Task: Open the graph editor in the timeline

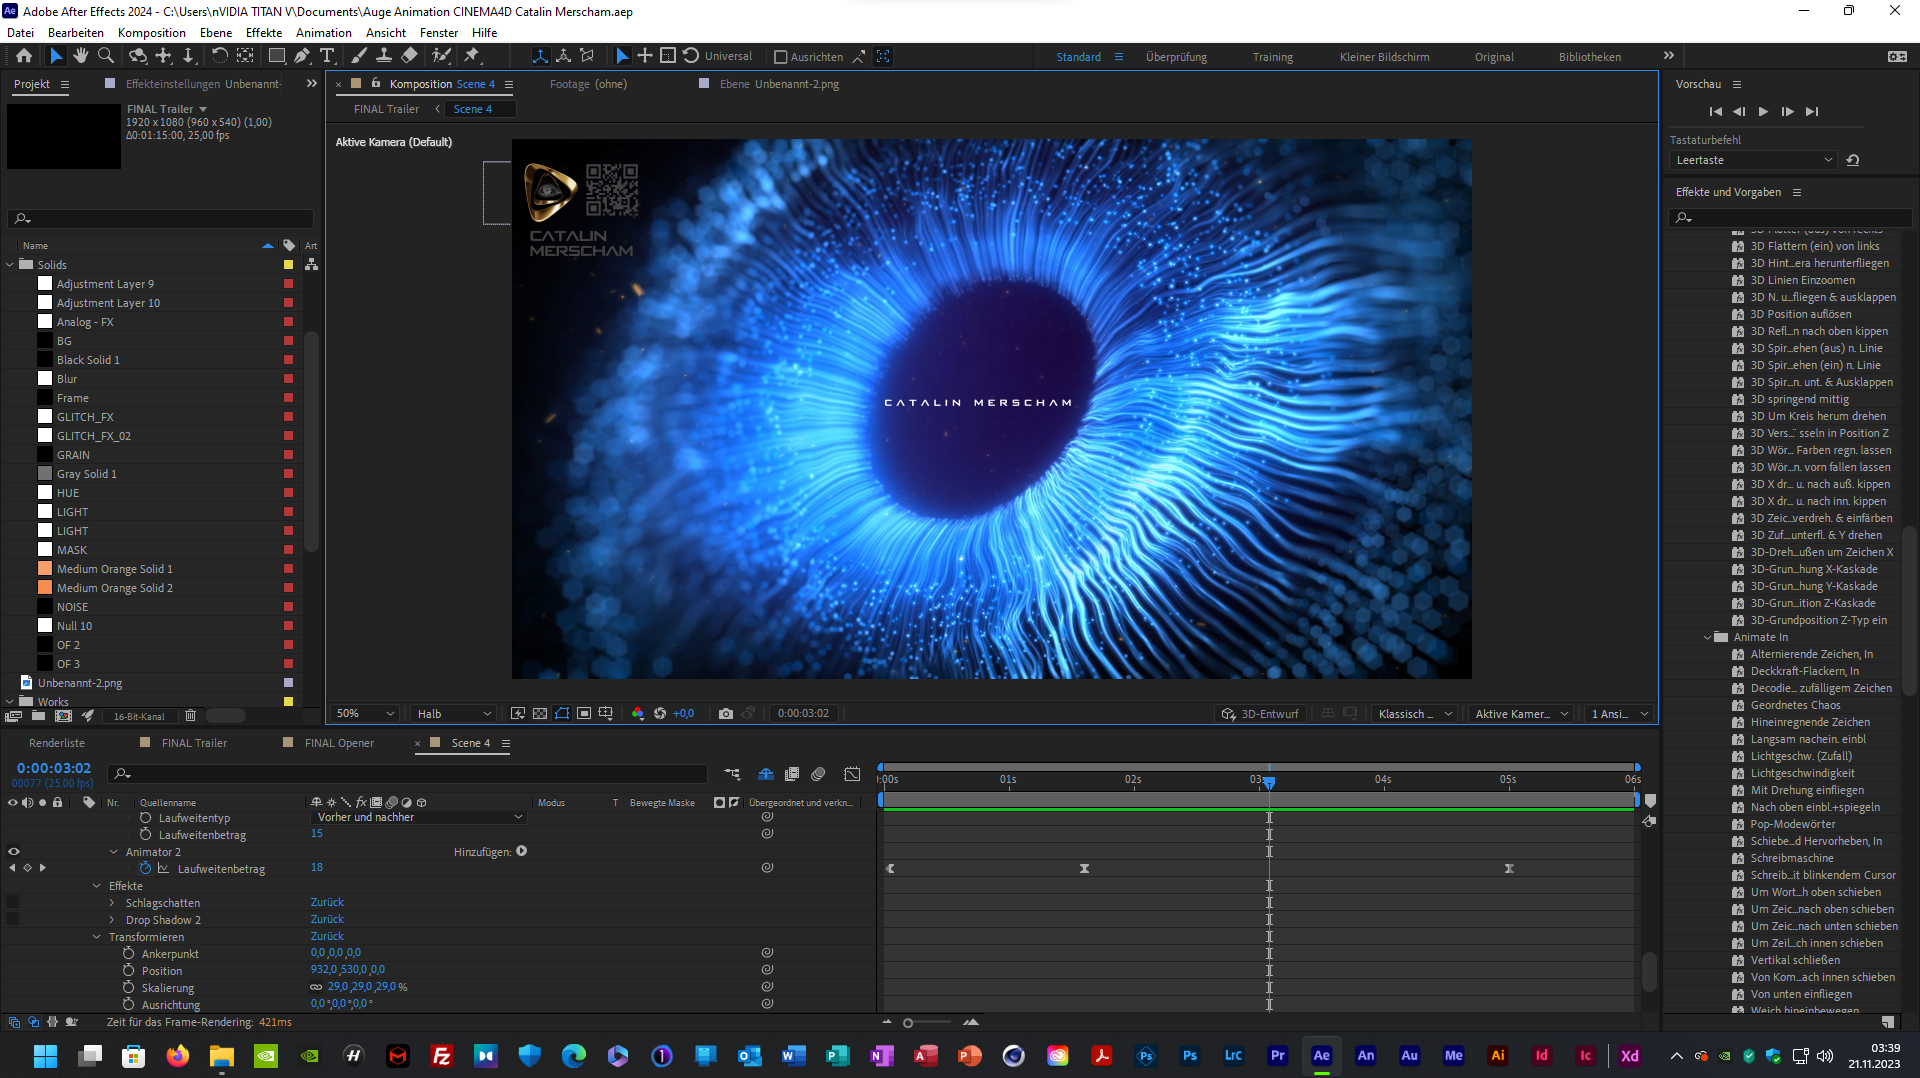Action: 852,774
